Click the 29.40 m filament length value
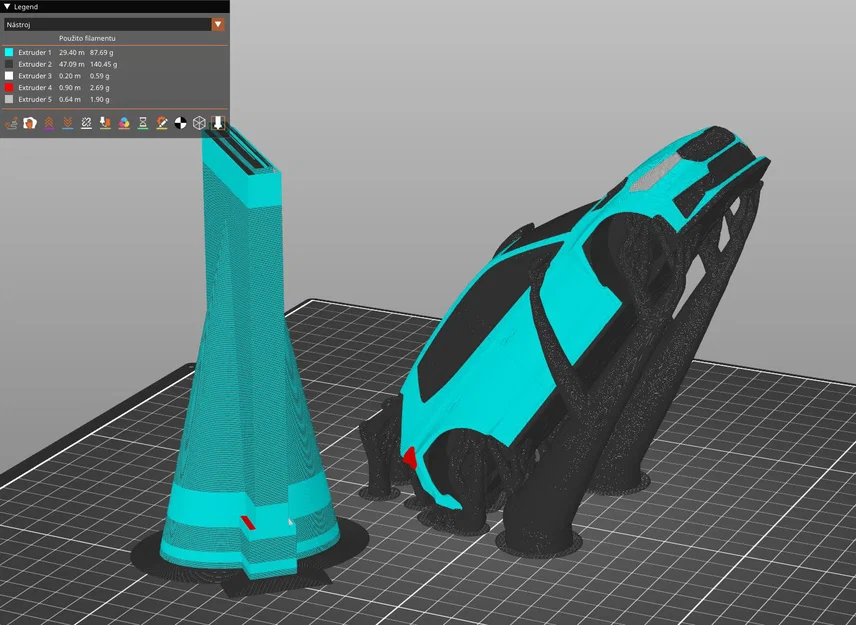This screenshot has height=625, width=856. click(72, 52)
